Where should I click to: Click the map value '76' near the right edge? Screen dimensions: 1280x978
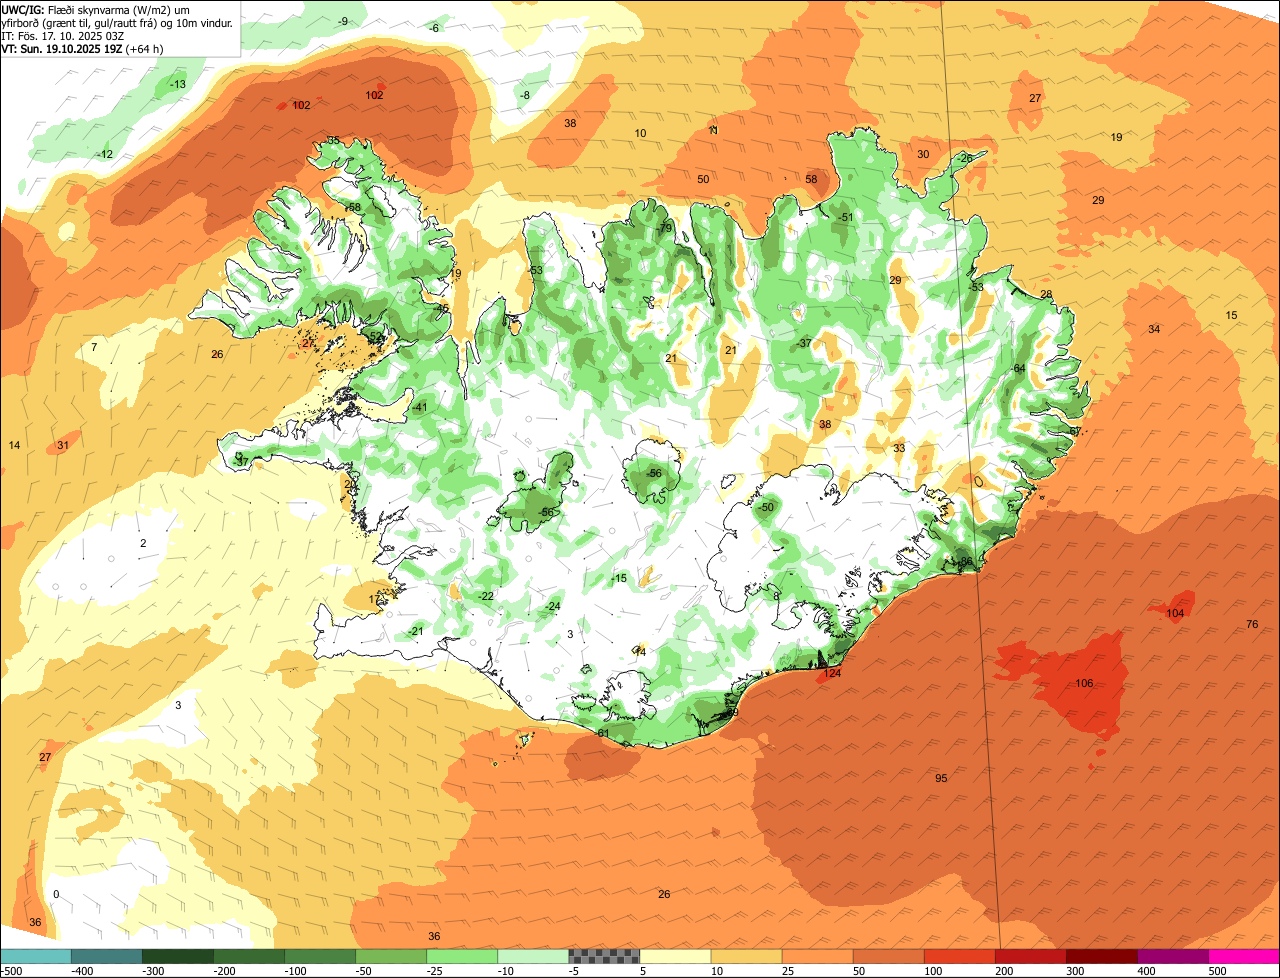point(1252,624)
